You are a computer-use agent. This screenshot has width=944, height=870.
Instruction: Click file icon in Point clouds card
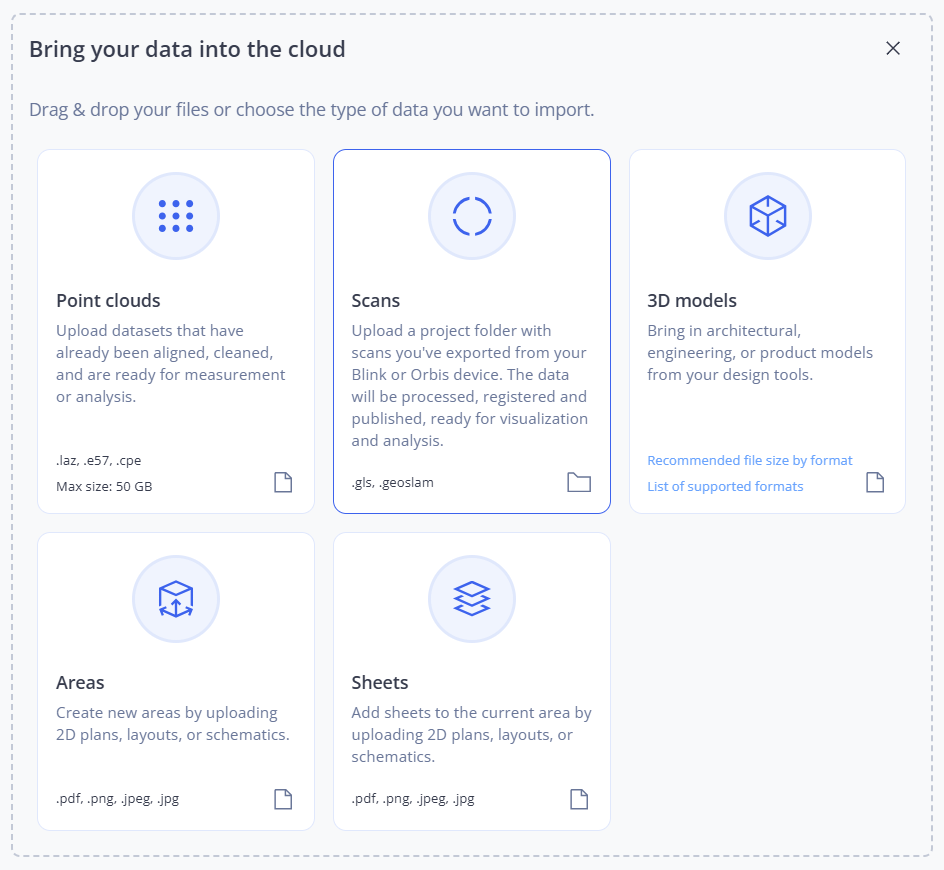click(284, 483)
